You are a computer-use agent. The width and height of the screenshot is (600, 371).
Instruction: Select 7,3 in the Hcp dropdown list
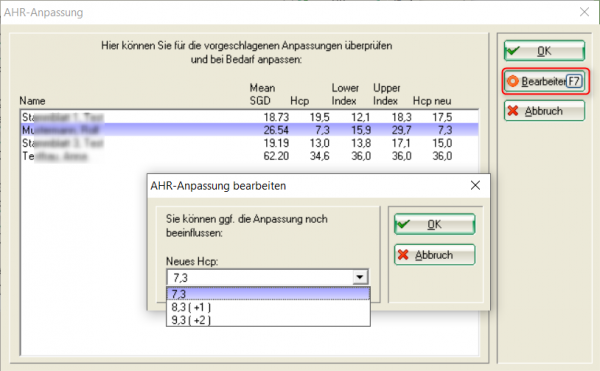pos(268,294)
